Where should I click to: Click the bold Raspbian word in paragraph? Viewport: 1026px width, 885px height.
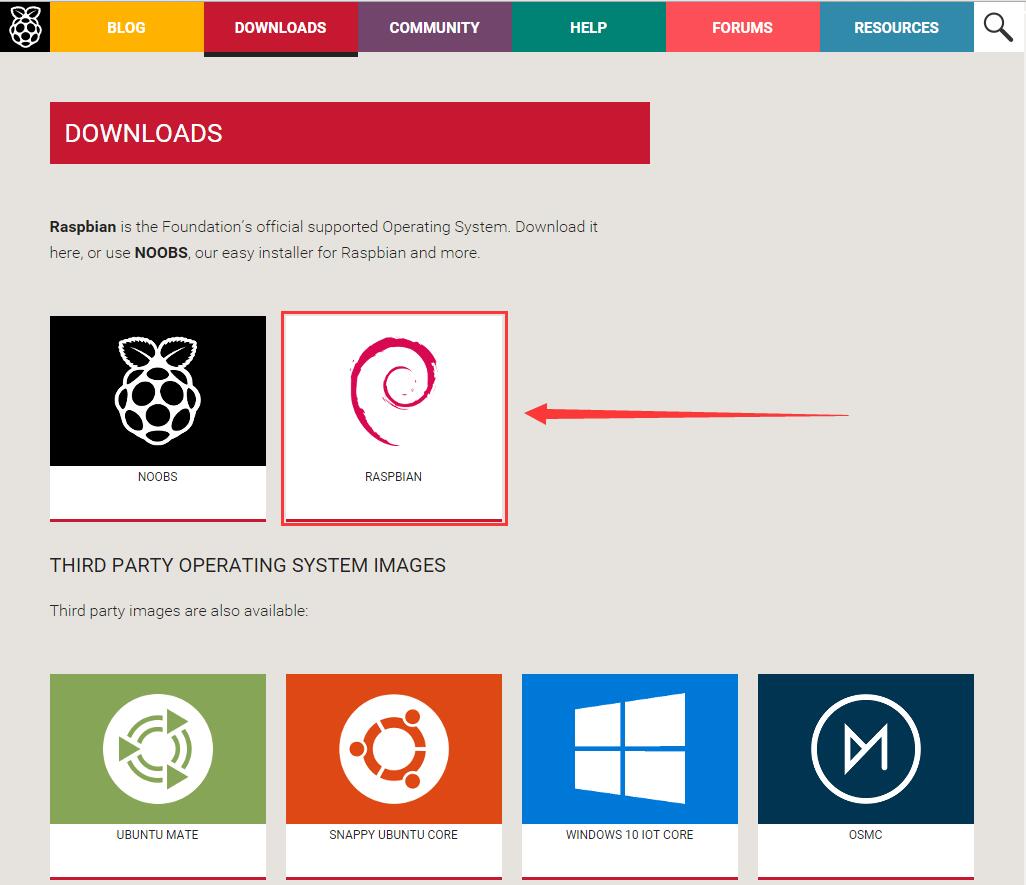point(83,227)
